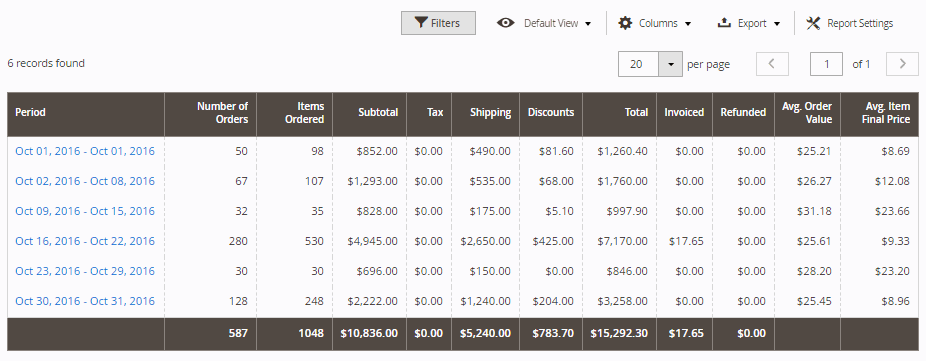Click the current page number field
The height and width of the screenshot is (361, 926).
[826, 64]
